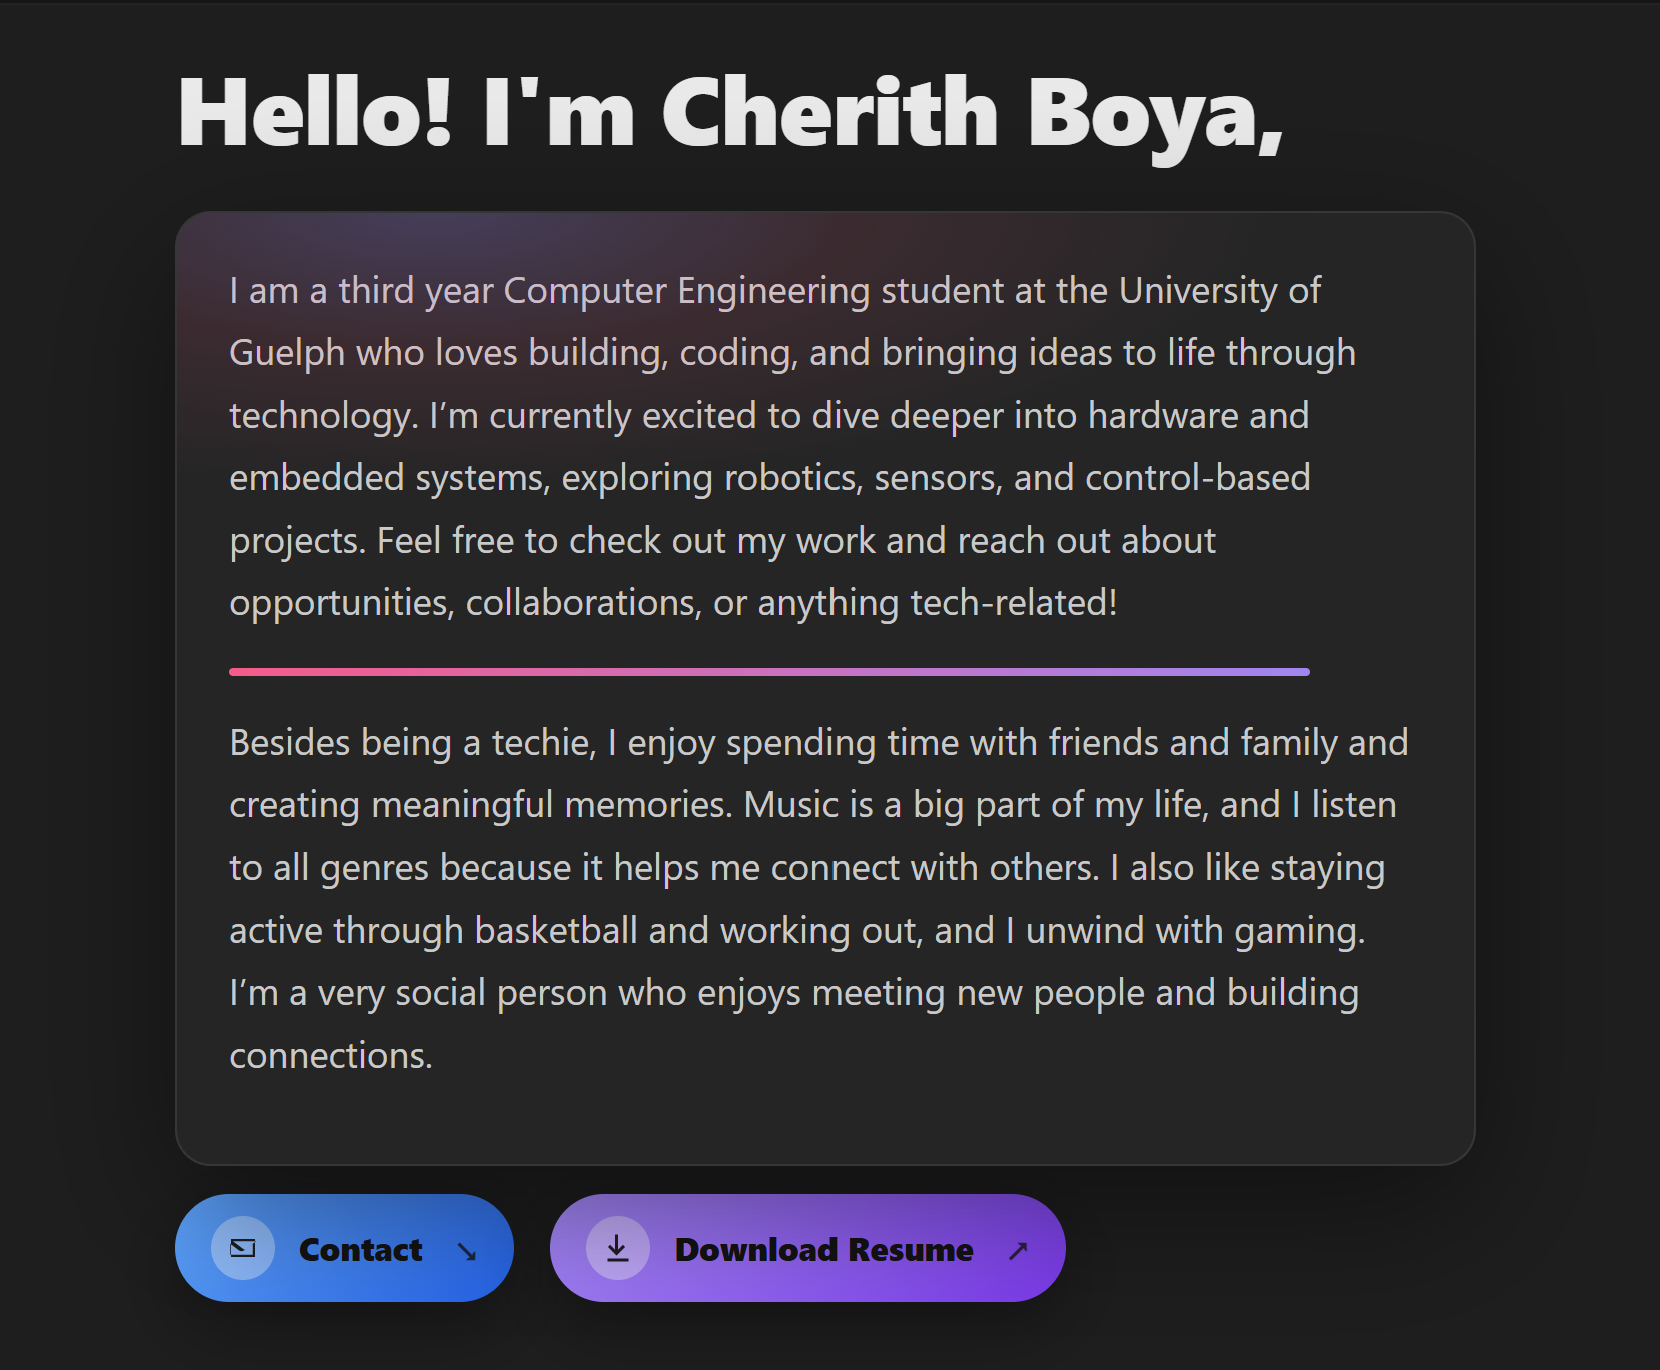The height and width of the screenshot is (1370, 1660).
Task: Click the download arrow icon on Download Resume
Action: click(617, 1248)
